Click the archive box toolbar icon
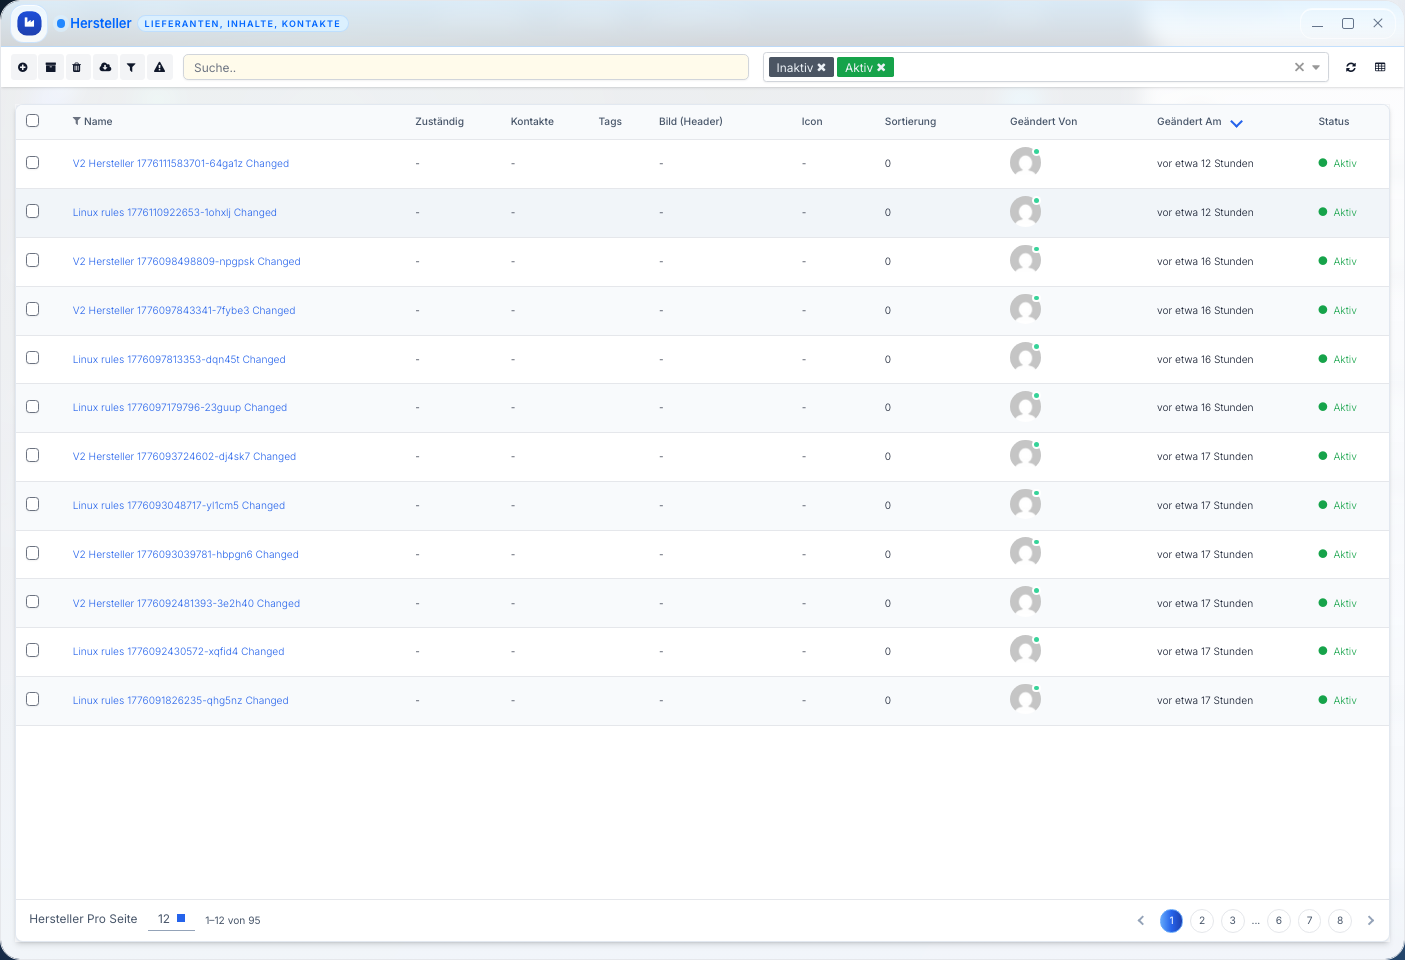The height and width of the screenshot is (960, 1405). click(x=50, y=67)
